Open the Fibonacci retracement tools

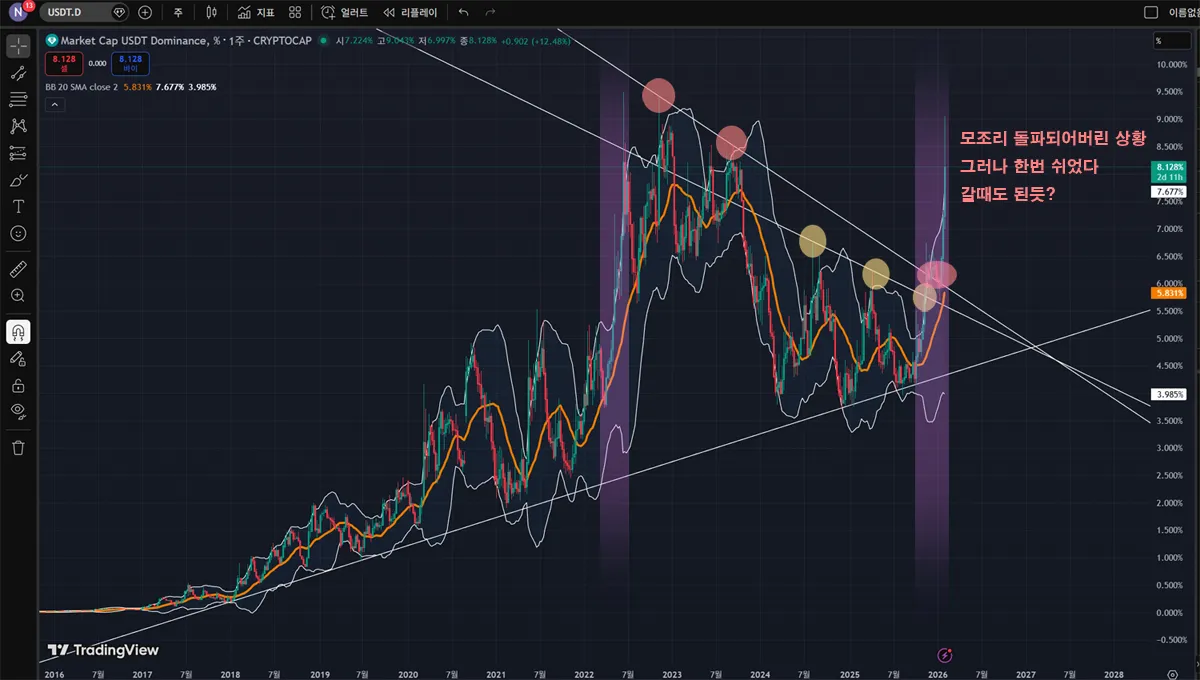(x=18, y=99)
